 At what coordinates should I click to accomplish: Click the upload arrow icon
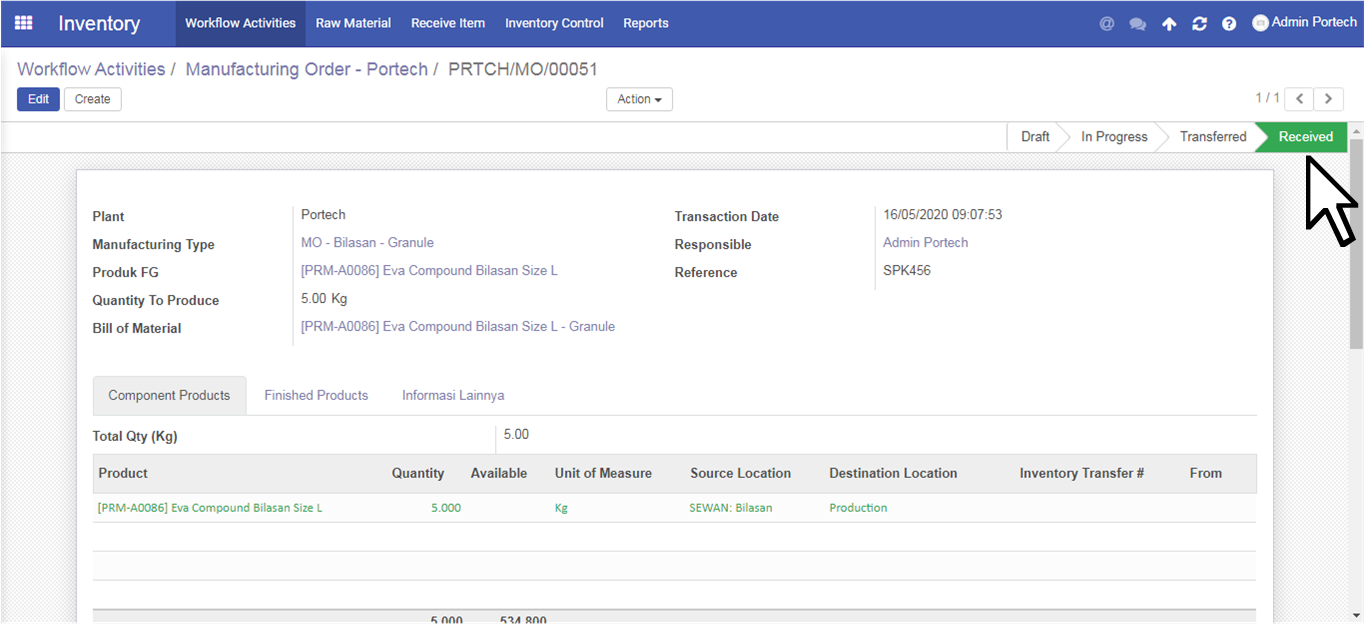pos(1169,24)
